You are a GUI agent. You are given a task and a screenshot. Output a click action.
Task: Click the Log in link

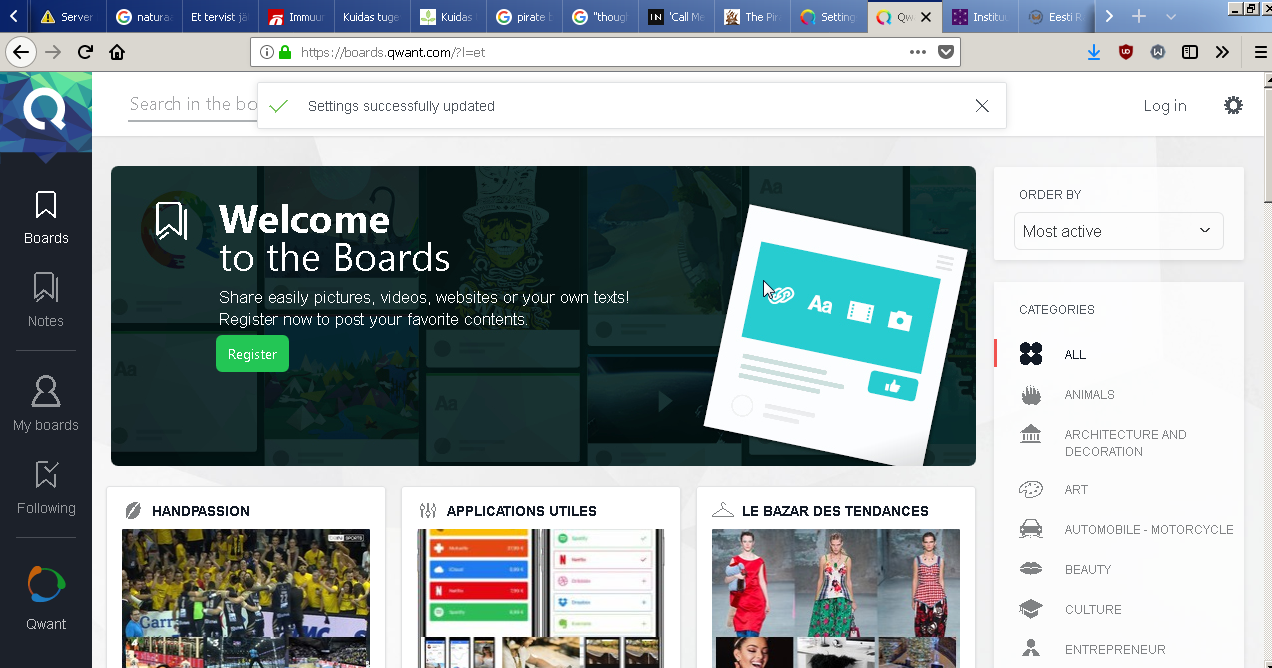coord(1165,106)
